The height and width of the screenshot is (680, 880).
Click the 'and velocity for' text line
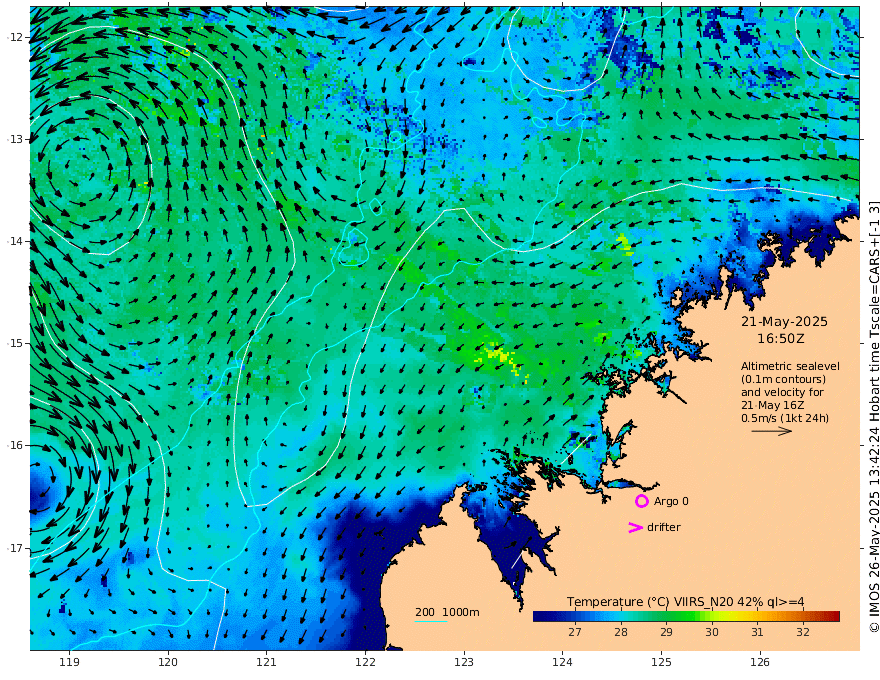click(x=782, y=392)
